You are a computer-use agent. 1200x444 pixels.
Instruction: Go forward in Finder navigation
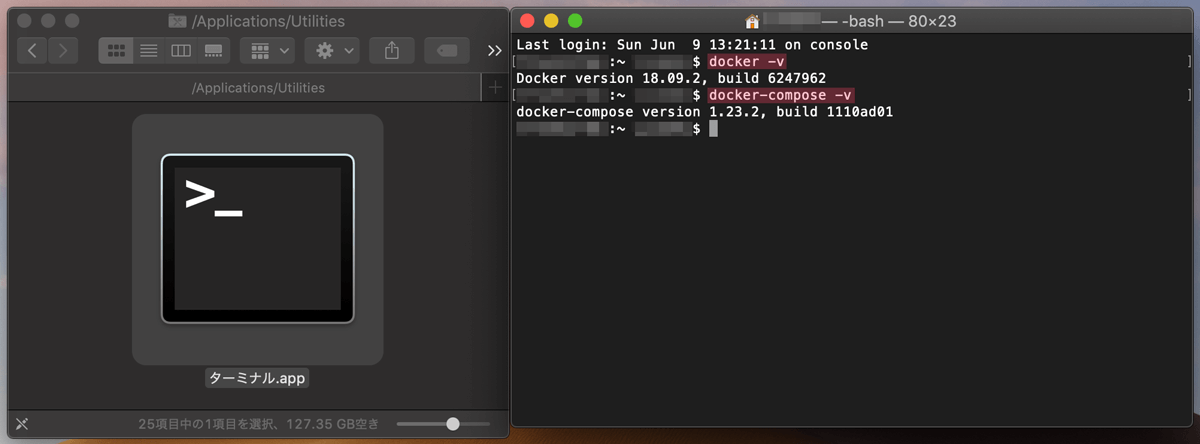(63, 50)
